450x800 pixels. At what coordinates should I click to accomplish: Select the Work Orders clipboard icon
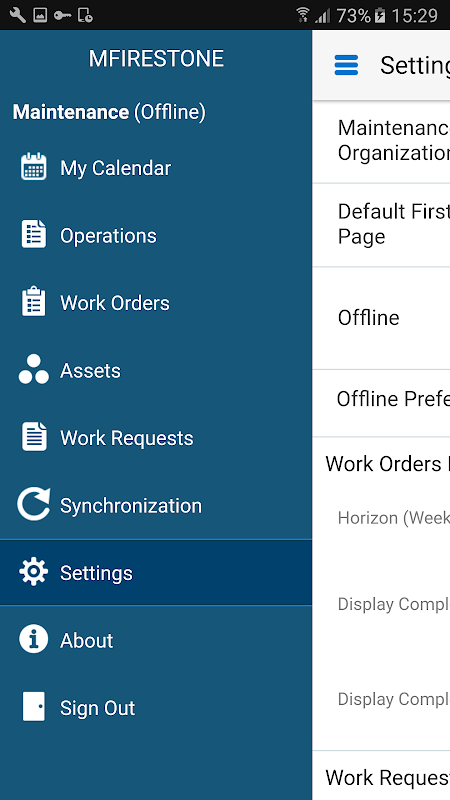point(34,302)
